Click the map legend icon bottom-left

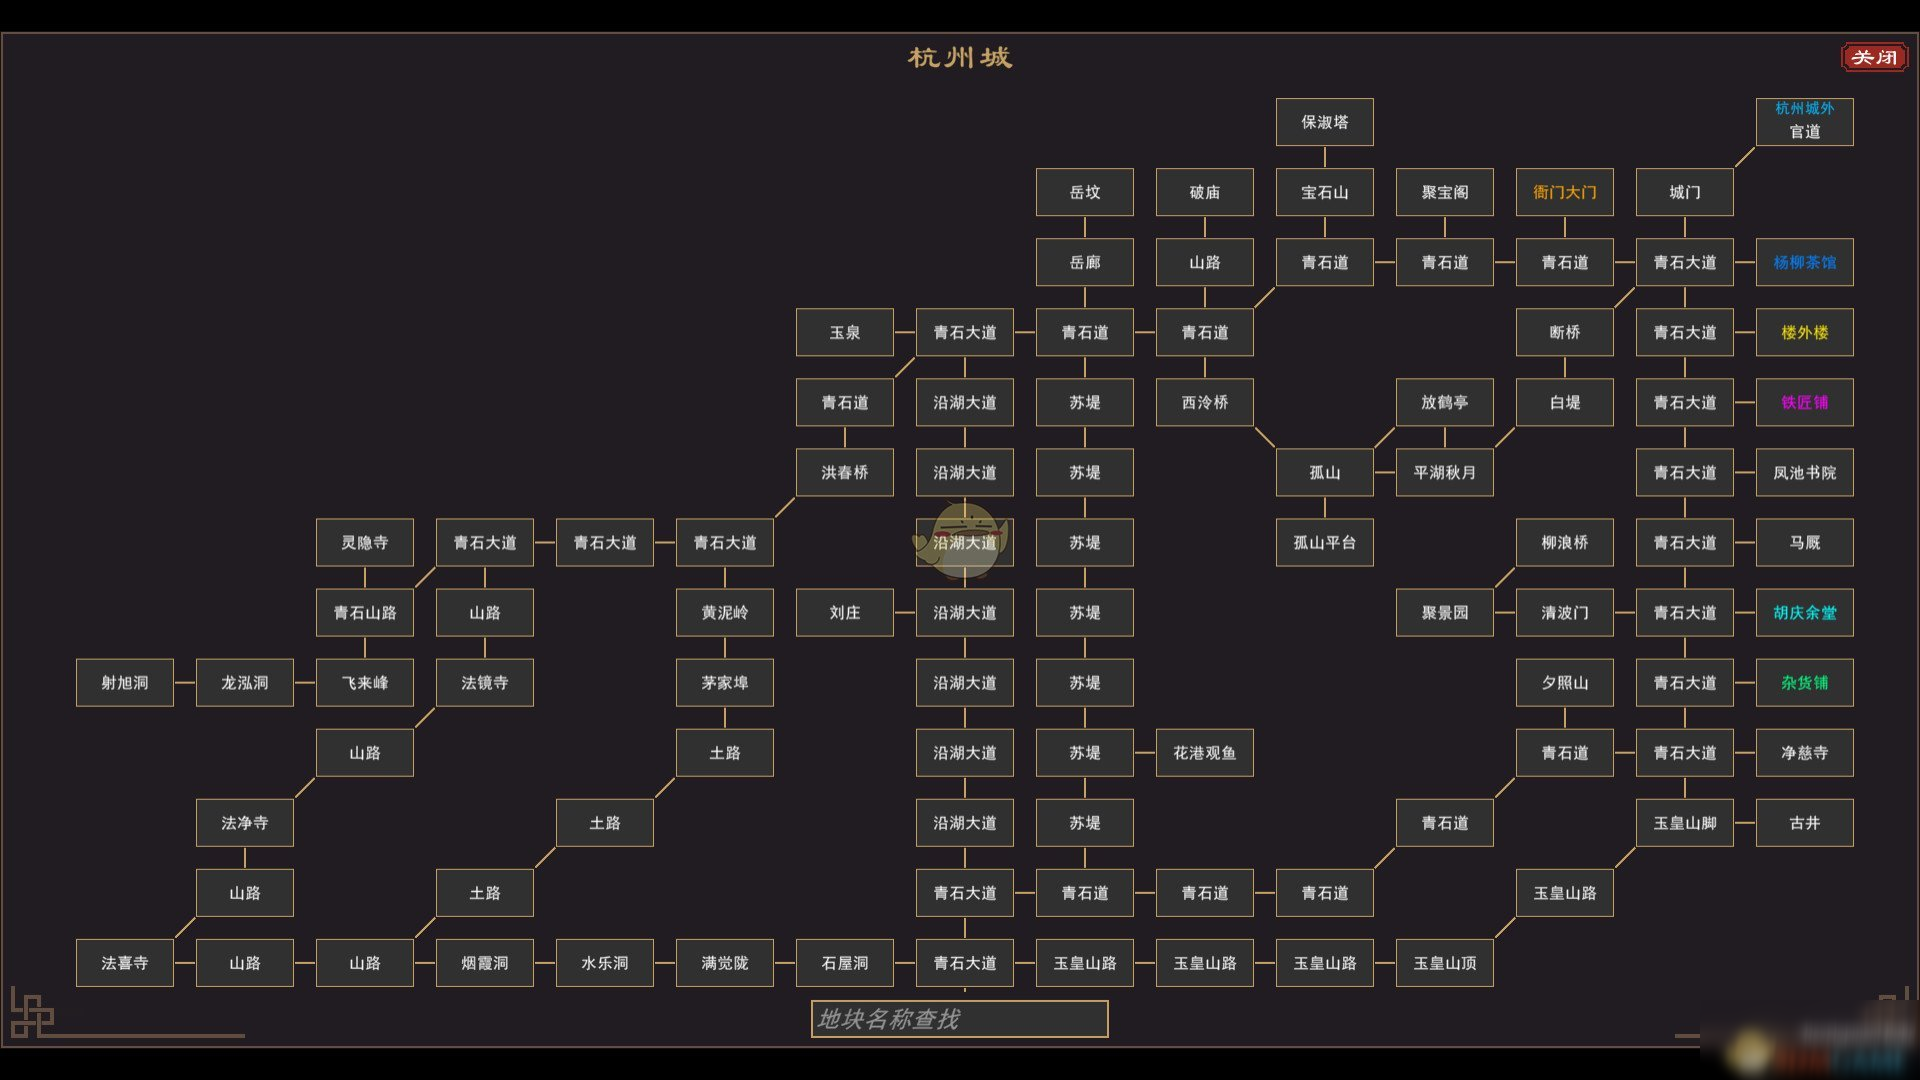coord(33,1022)
